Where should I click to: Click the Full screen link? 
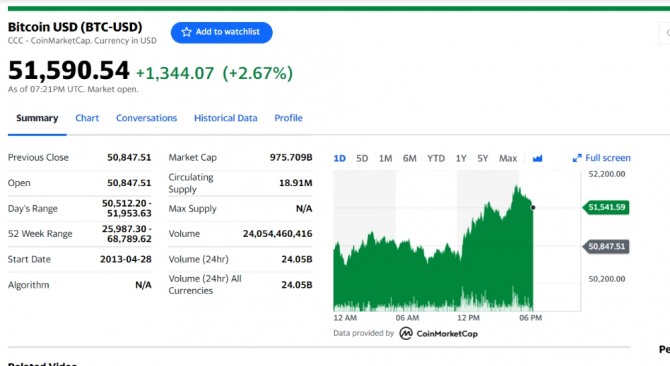pos(602,158)
